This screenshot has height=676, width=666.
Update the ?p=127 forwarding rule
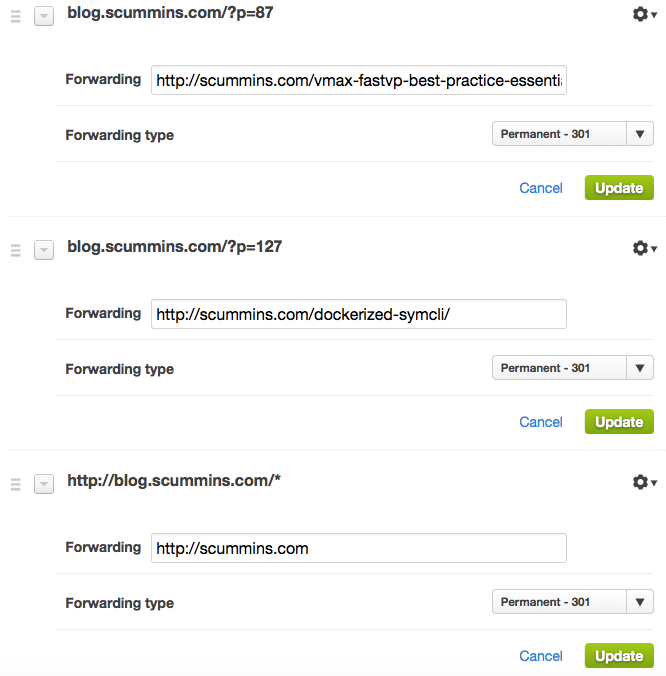pos(619,422)
